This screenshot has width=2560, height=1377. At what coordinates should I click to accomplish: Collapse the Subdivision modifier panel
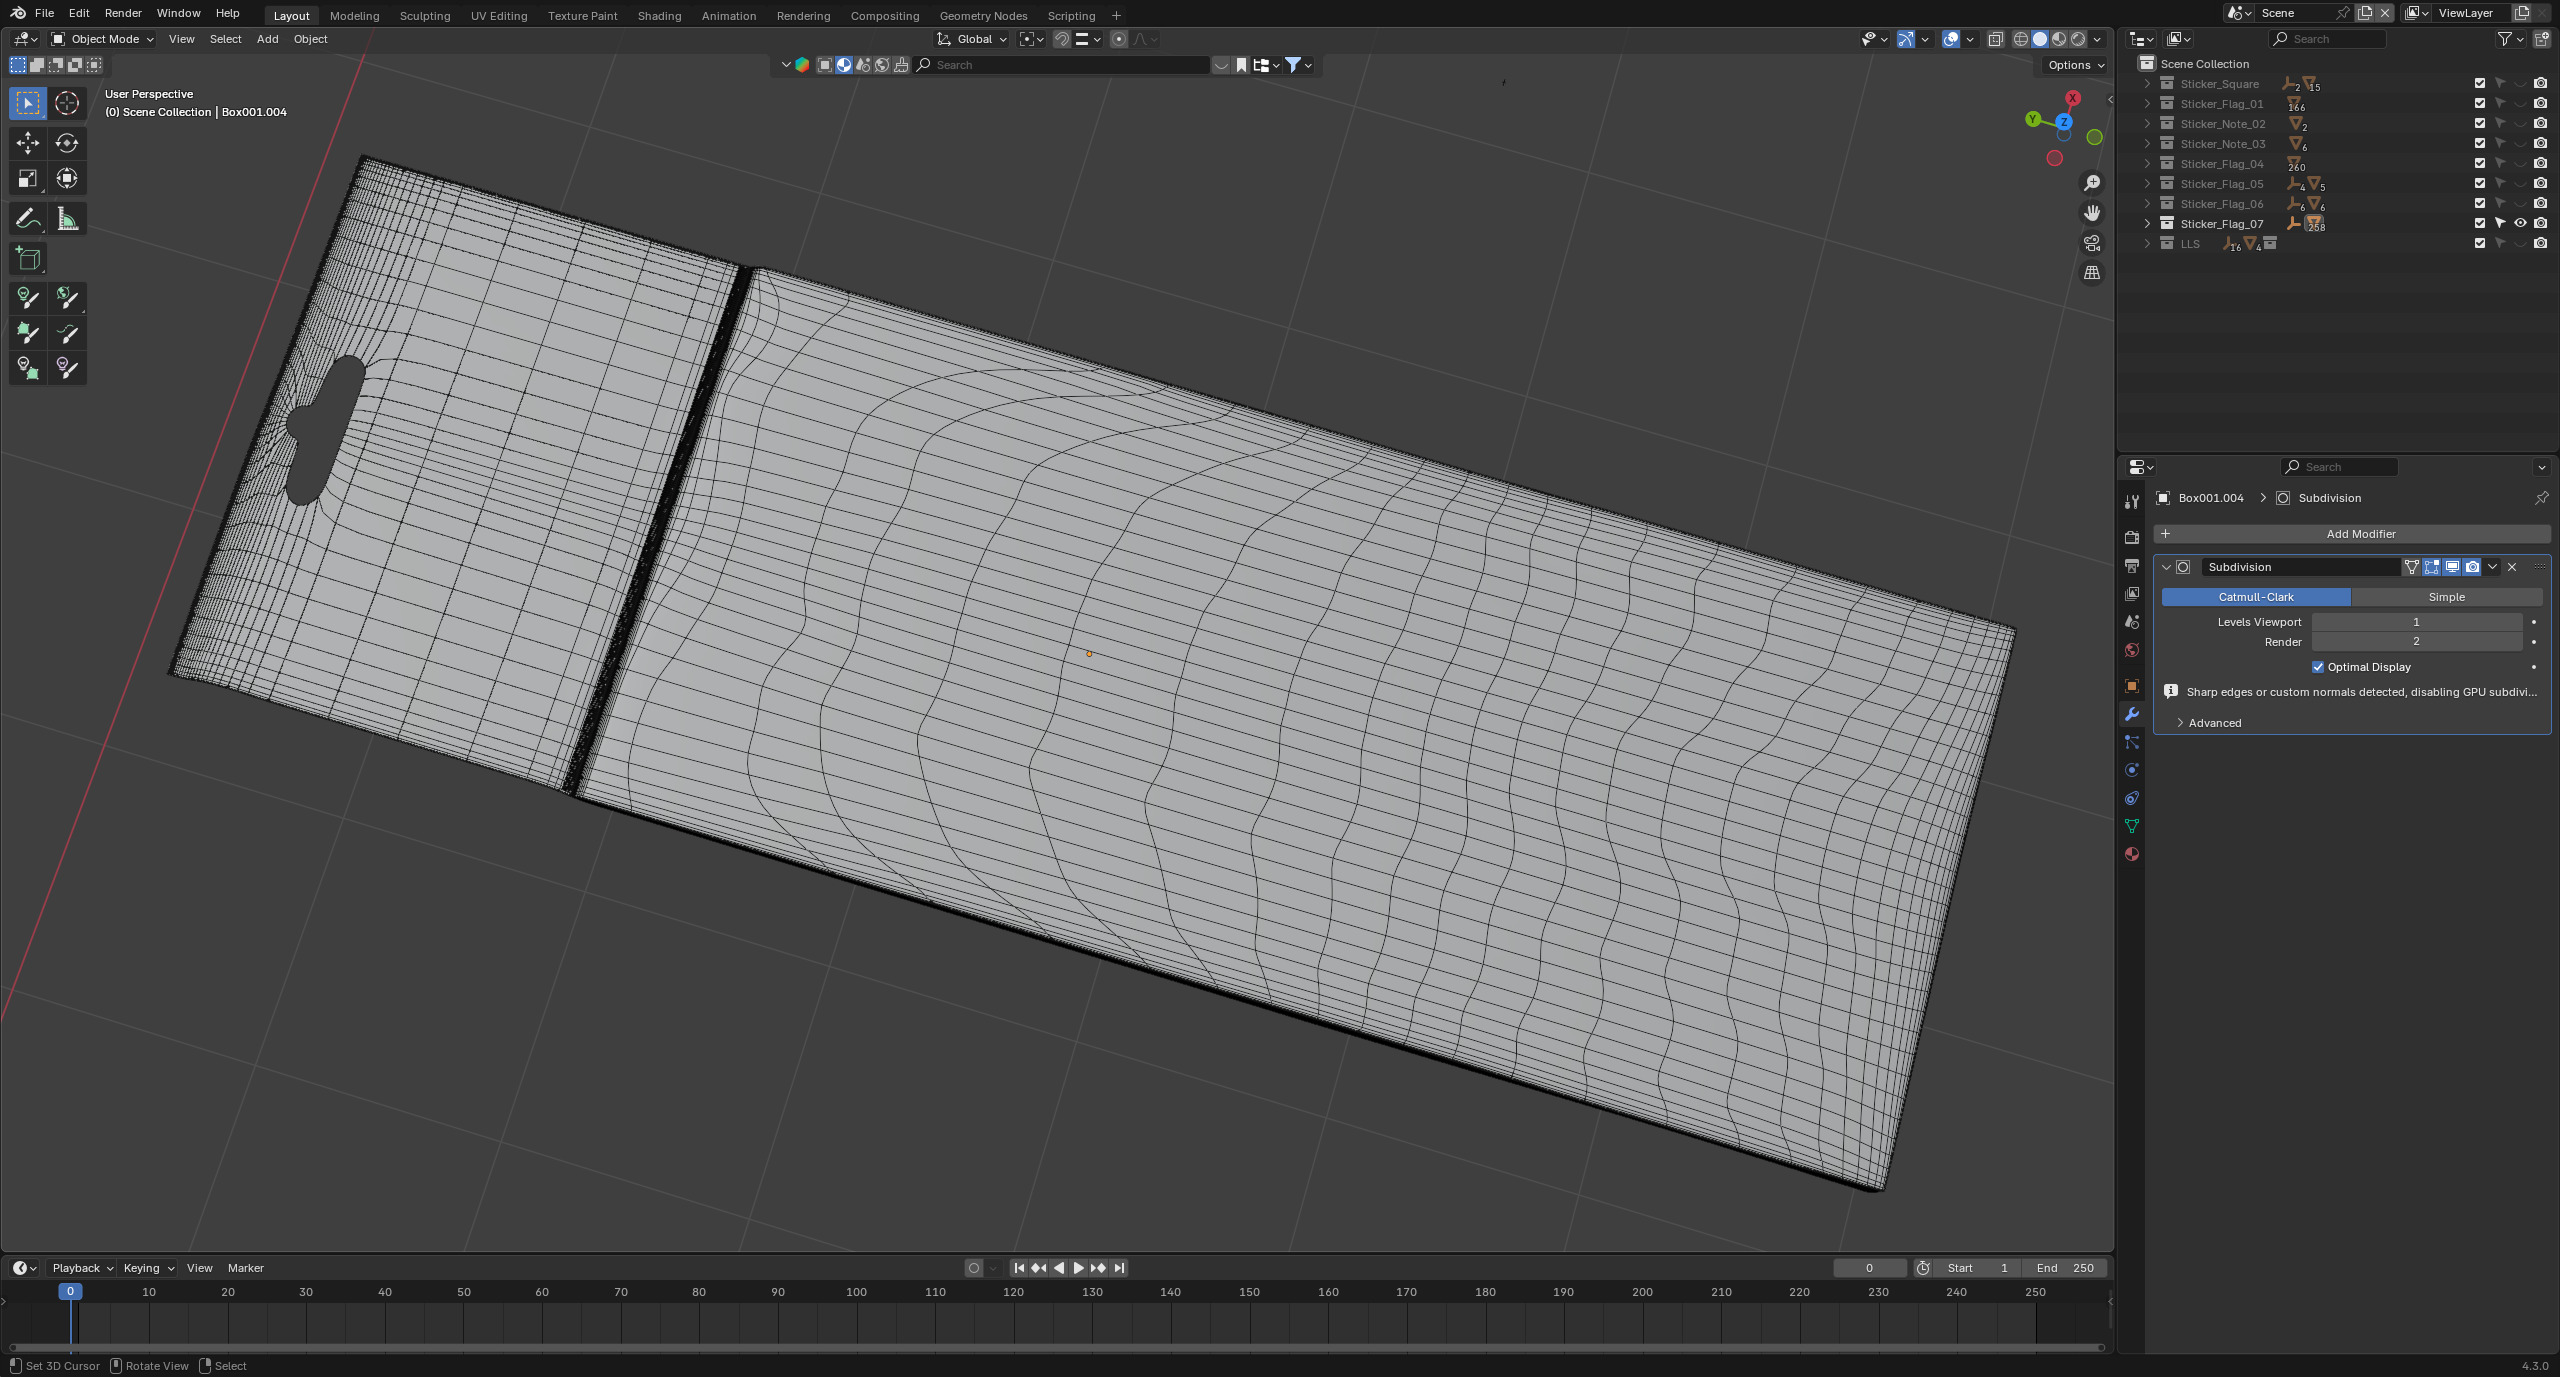(x=2167, y=567)
